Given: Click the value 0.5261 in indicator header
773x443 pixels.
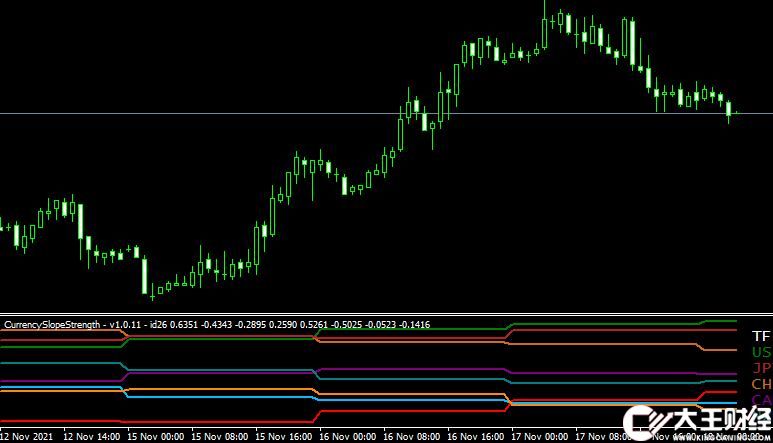Looking at the screenshot, I should click(x=314, y=325).
